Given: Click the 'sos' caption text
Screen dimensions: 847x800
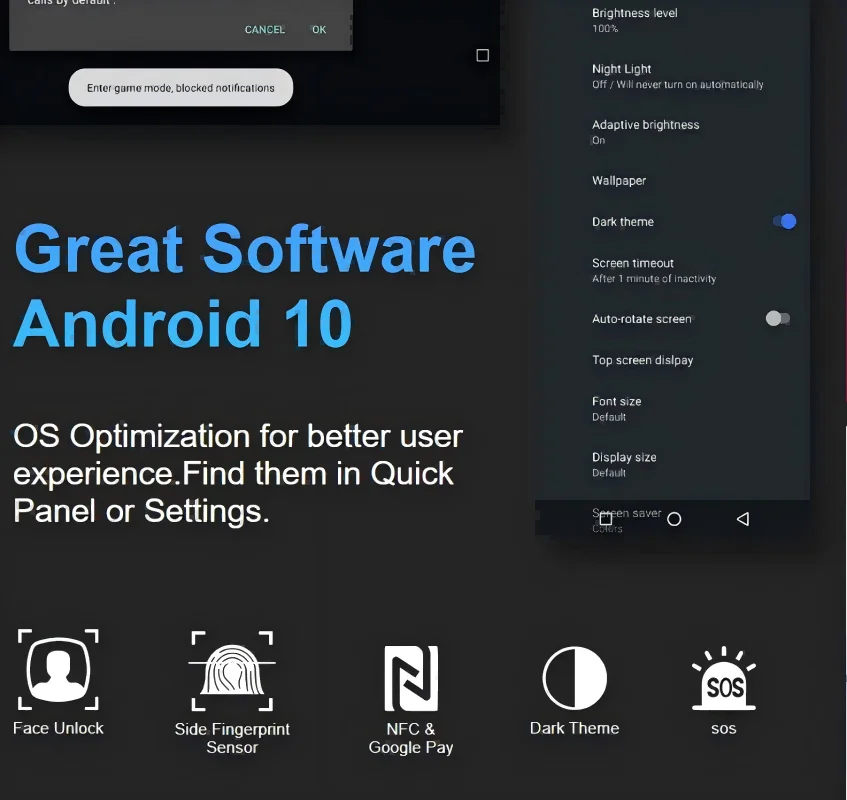Looking at the screenshot, I should tap(724, 728).
